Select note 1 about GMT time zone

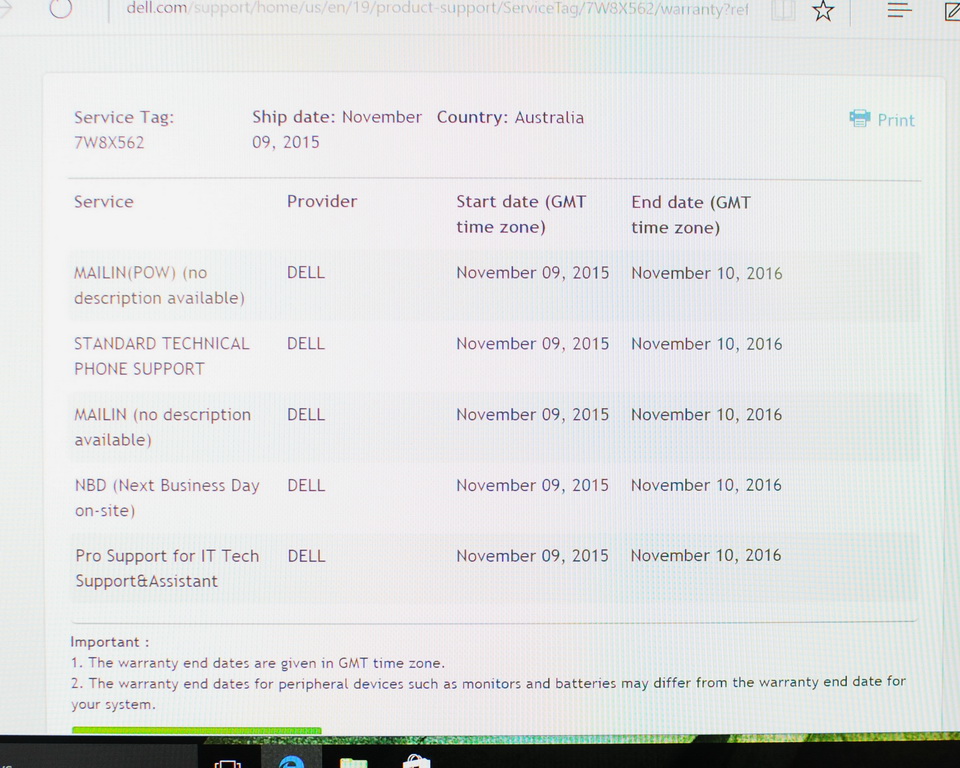[258, 663]
